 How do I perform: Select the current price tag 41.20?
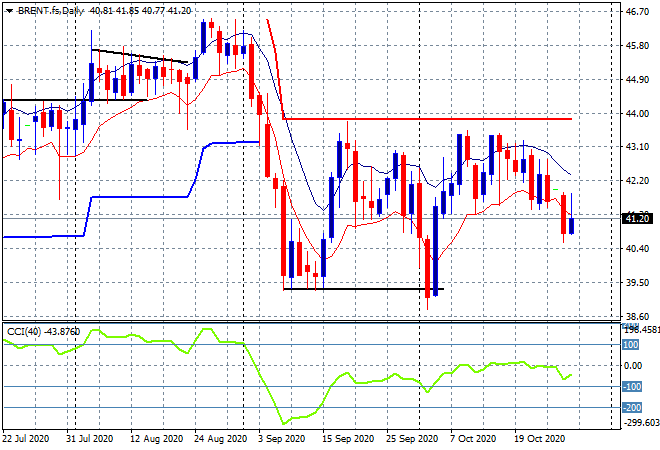[637, 218]
